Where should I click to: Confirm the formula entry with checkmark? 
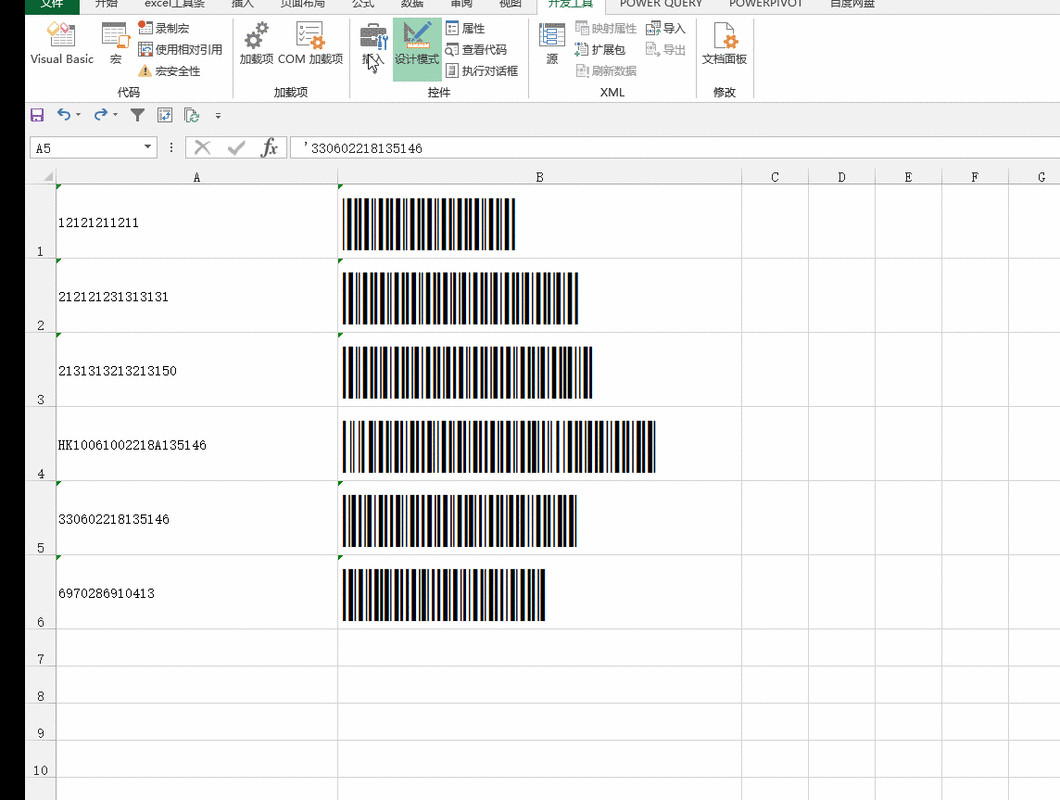(x=236, y=147)
